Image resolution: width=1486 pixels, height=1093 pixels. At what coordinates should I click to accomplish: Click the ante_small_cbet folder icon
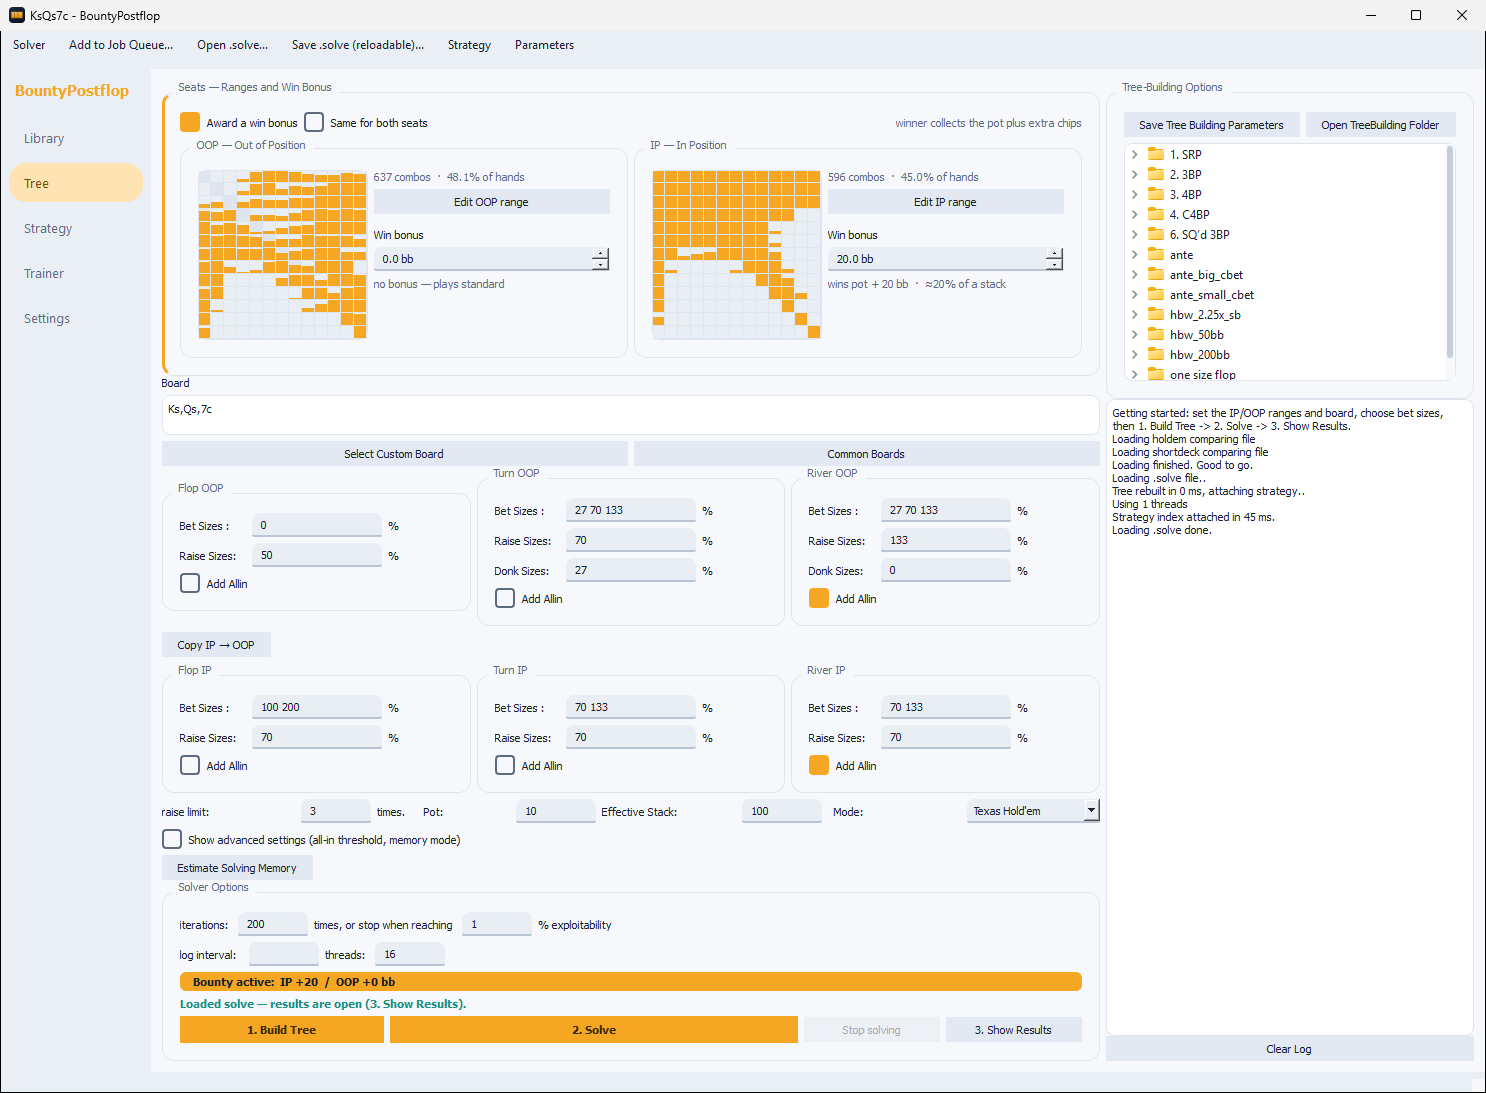[x=1156, y=294]
